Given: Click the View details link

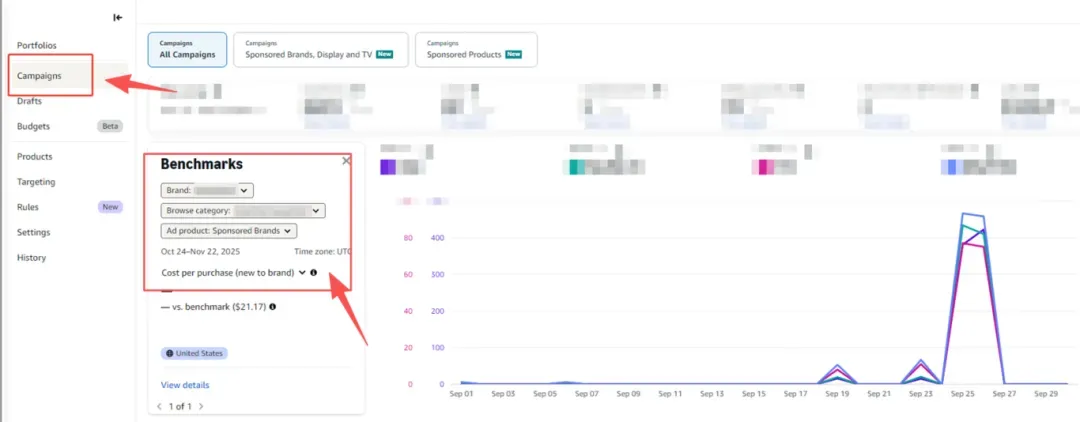Looking at the screenshot, I should pyautogui.click(x=185, y=385).
